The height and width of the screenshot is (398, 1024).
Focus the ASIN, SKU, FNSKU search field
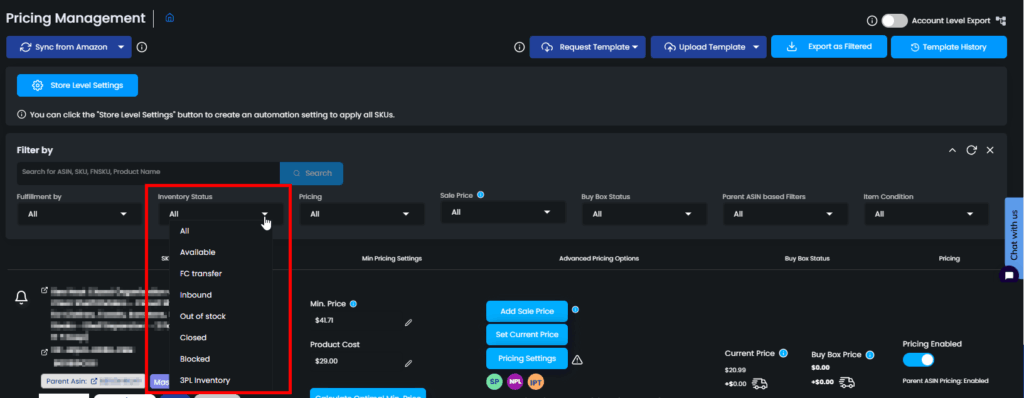click(x=149, y=173)
